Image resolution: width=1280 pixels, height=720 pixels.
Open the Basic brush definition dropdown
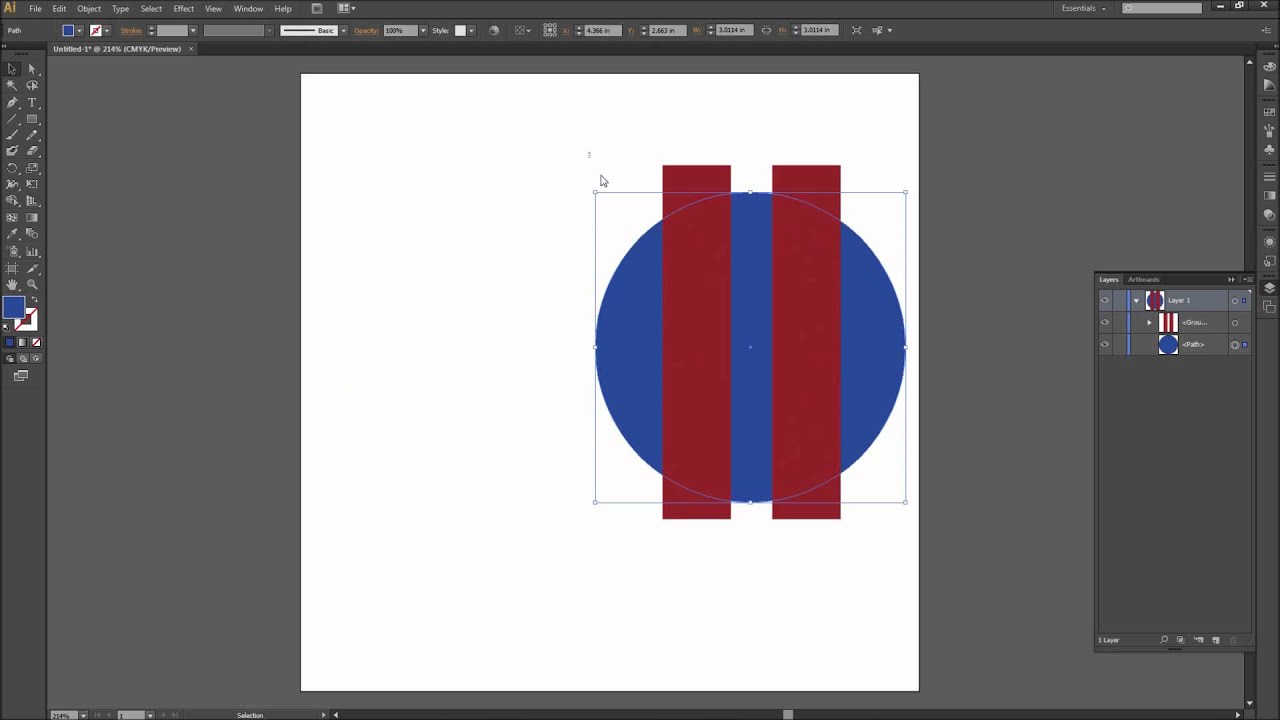point(343,31)
